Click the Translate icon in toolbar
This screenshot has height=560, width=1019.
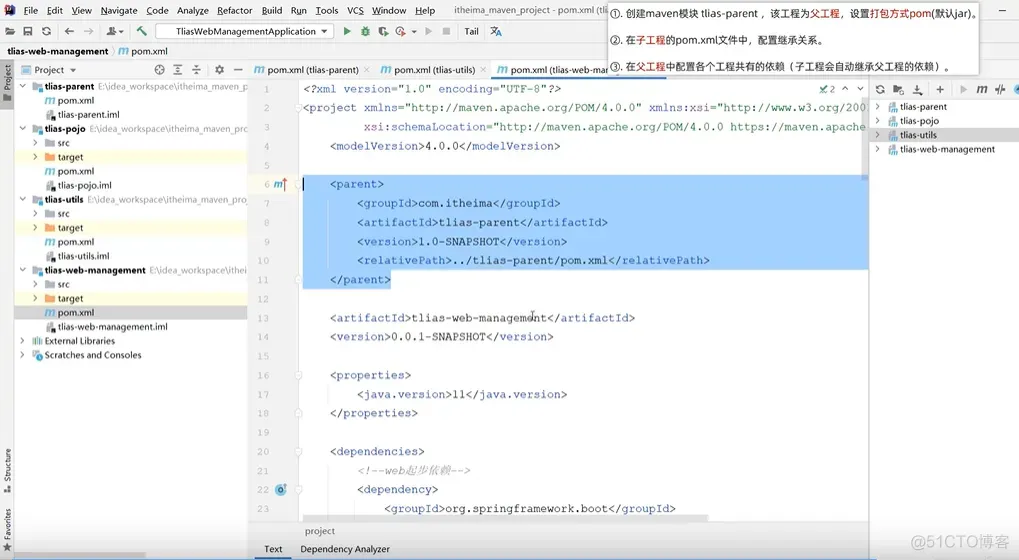click(x=496, y=31)
